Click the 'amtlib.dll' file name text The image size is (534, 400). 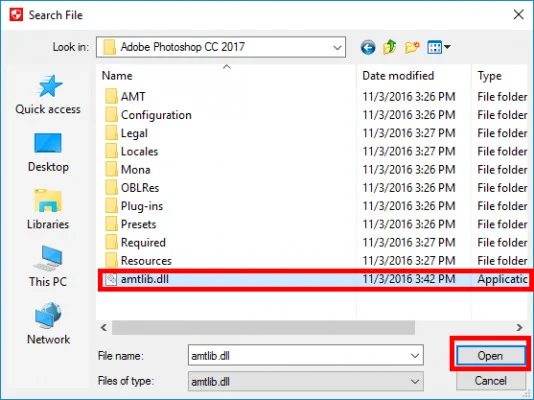[145, 279]
